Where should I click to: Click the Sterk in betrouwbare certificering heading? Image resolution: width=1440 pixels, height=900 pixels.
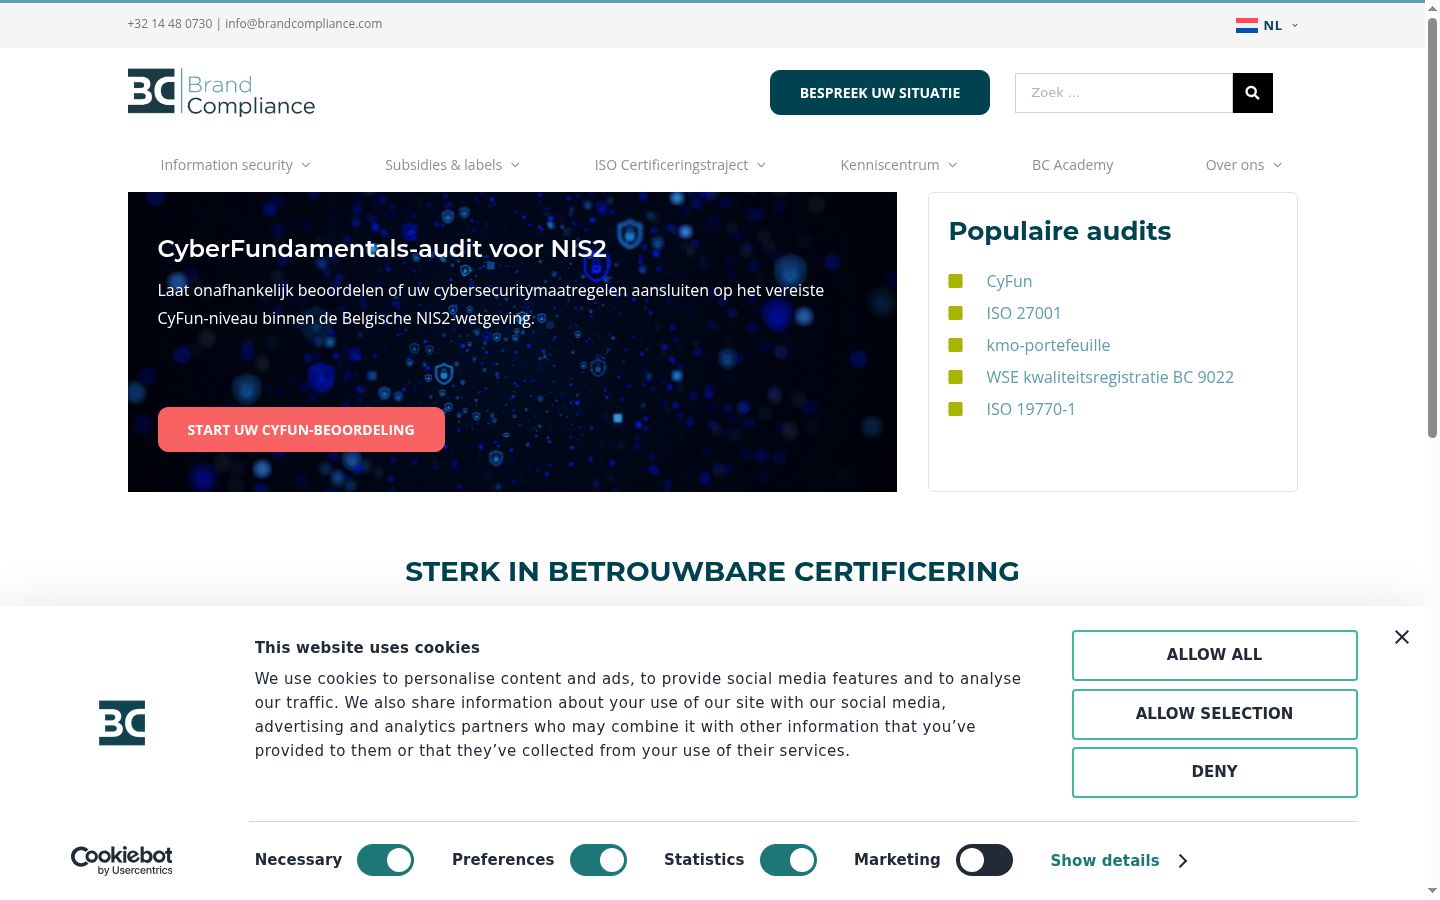click(x=712, y=571)
